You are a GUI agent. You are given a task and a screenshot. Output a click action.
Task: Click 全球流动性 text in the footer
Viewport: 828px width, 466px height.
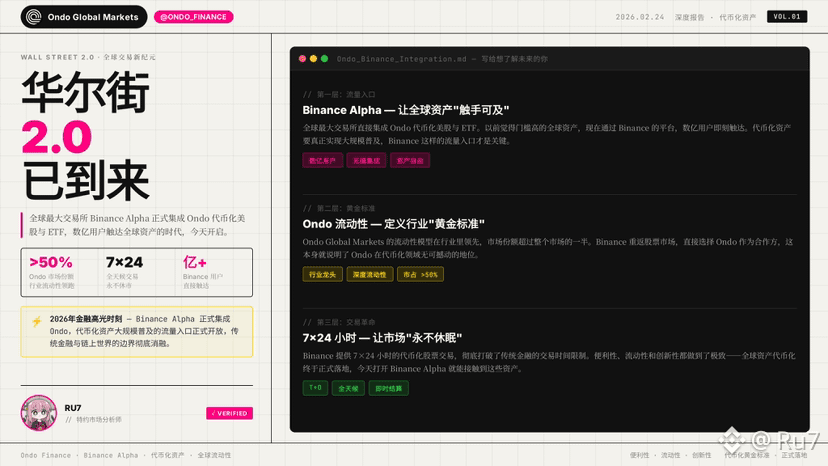(x=214, y=455)
